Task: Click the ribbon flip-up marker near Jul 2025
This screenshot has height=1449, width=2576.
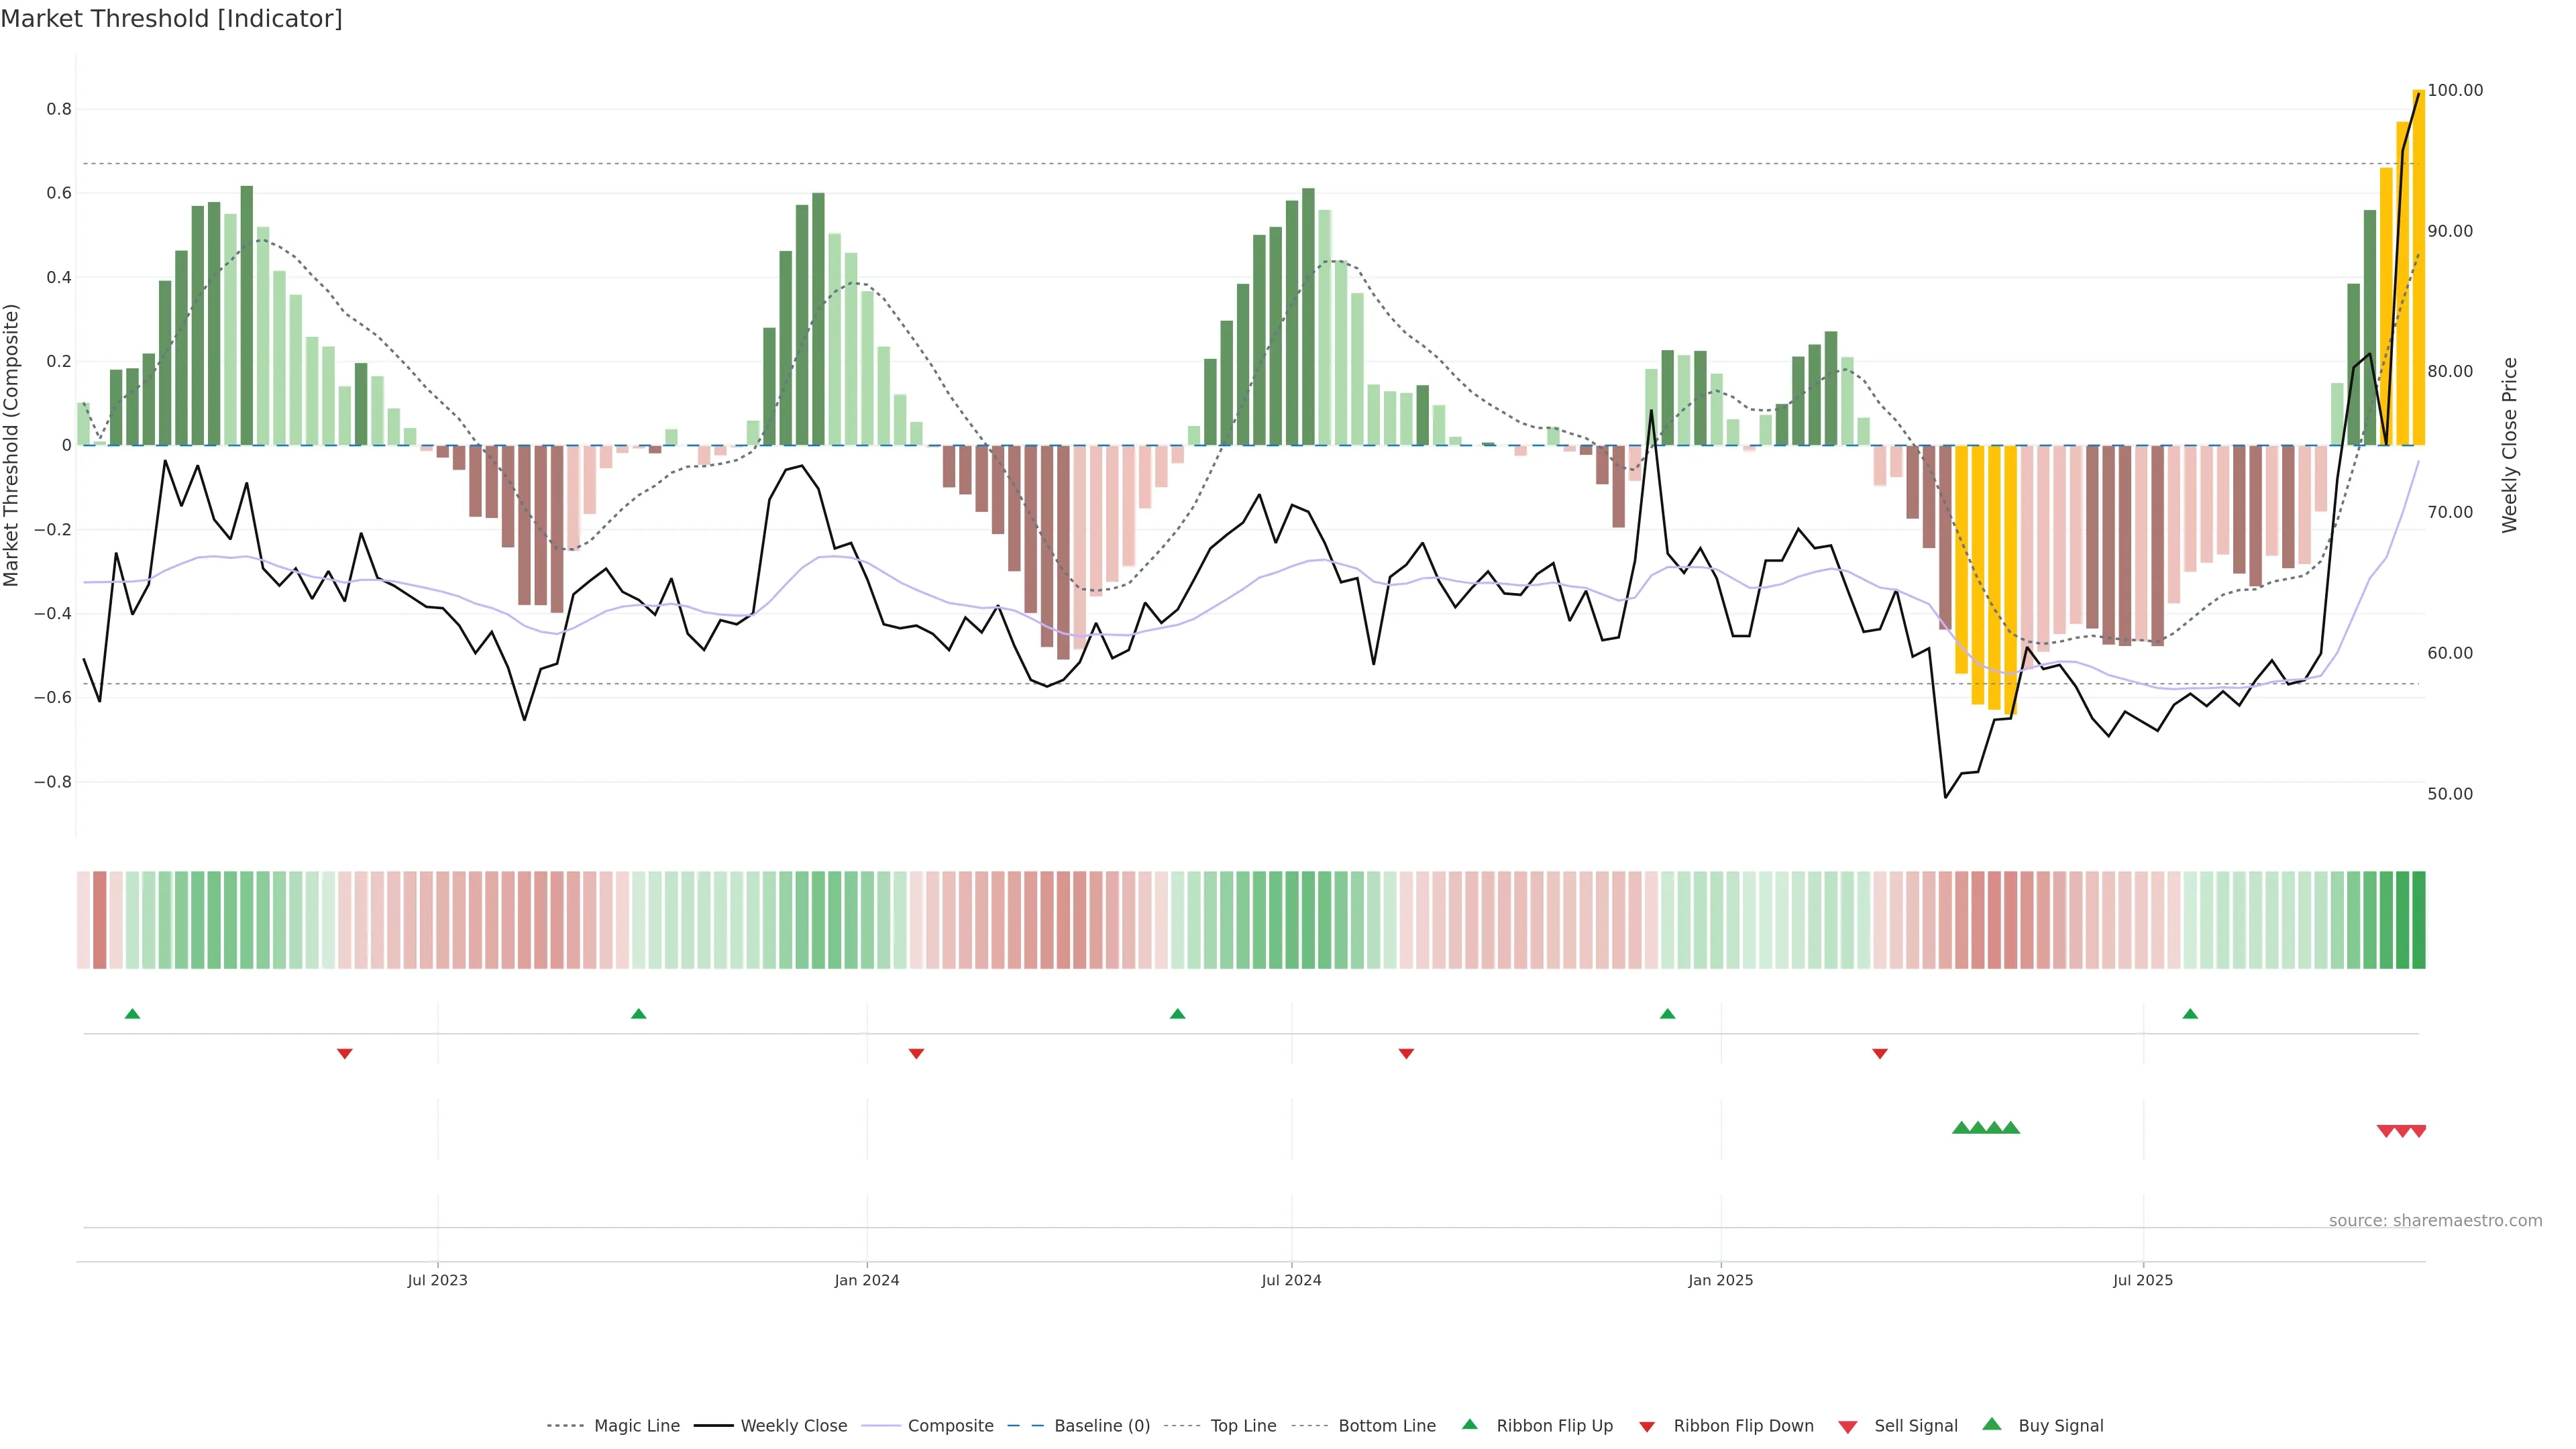Action: [x=2190, y=1014]
